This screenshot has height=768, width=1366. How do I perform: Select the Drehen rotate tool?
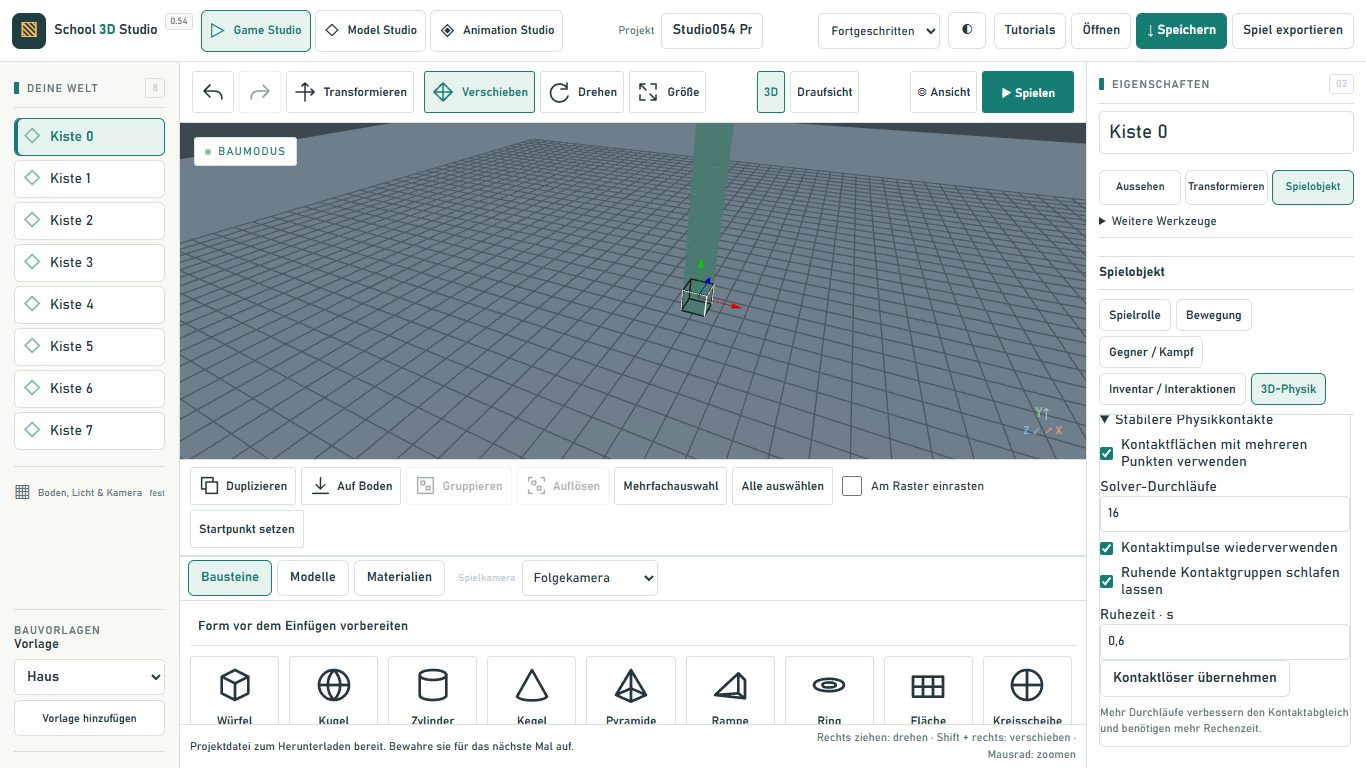(x=582, y=92)
